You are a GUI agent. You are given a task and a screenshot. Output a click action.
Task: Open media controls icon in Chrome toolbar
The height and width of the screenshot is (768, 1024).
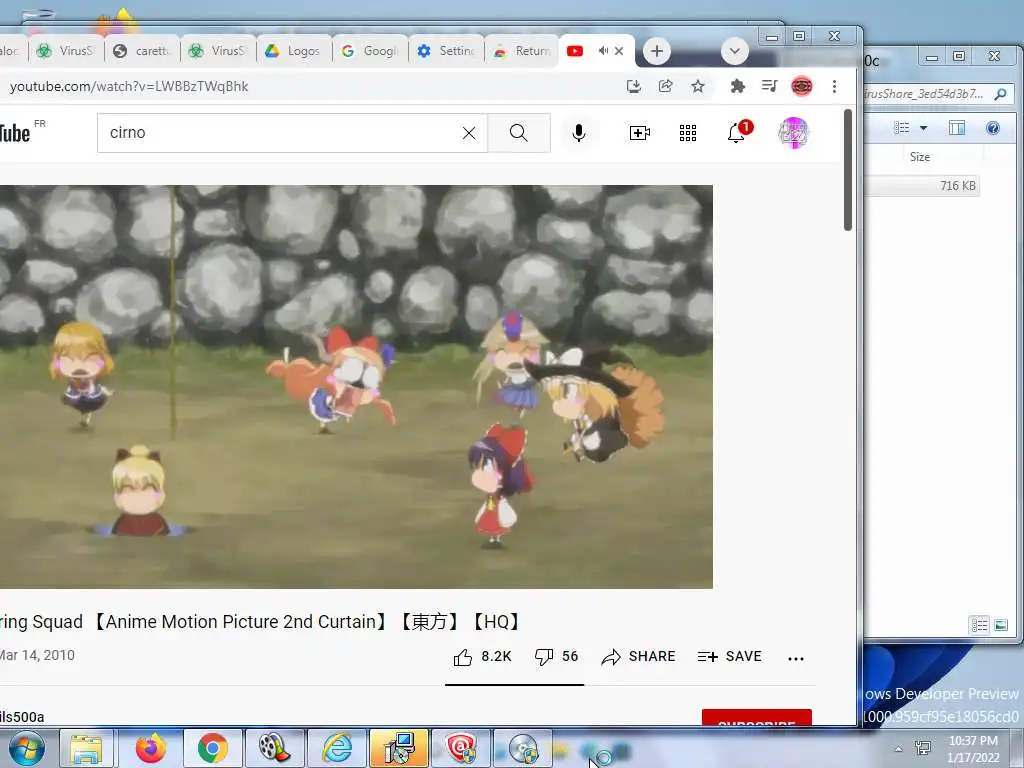click(769, 86)
